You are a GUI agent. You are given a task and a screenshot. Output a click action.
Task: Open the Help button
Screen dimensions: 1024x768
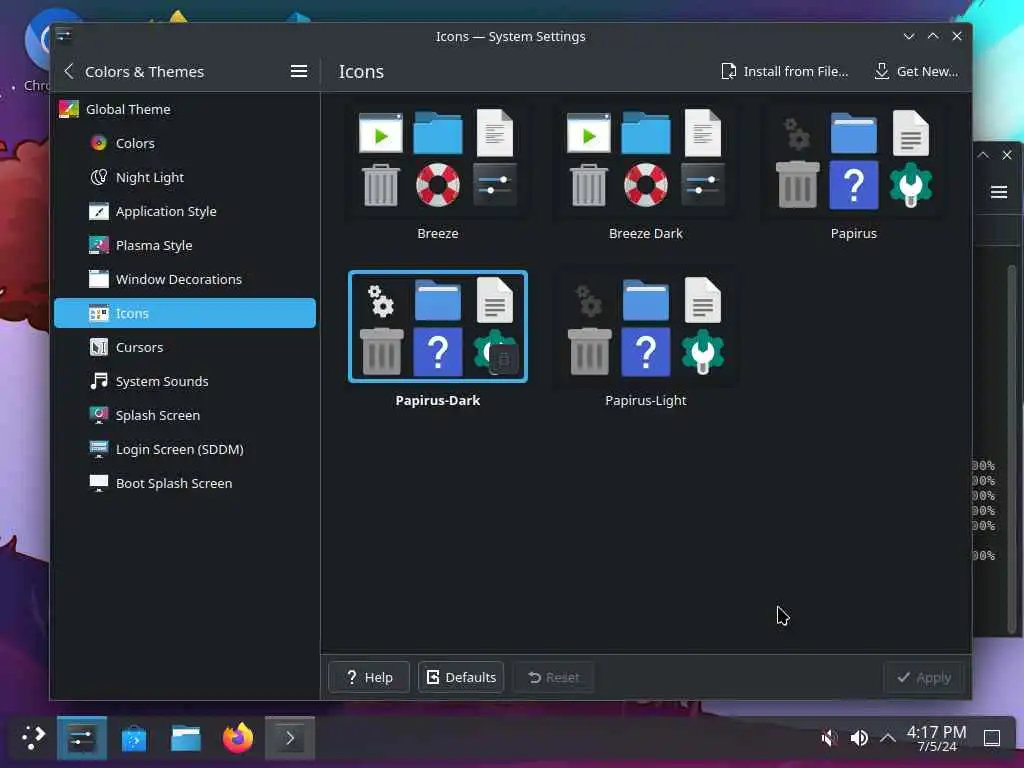click(369, 677)
